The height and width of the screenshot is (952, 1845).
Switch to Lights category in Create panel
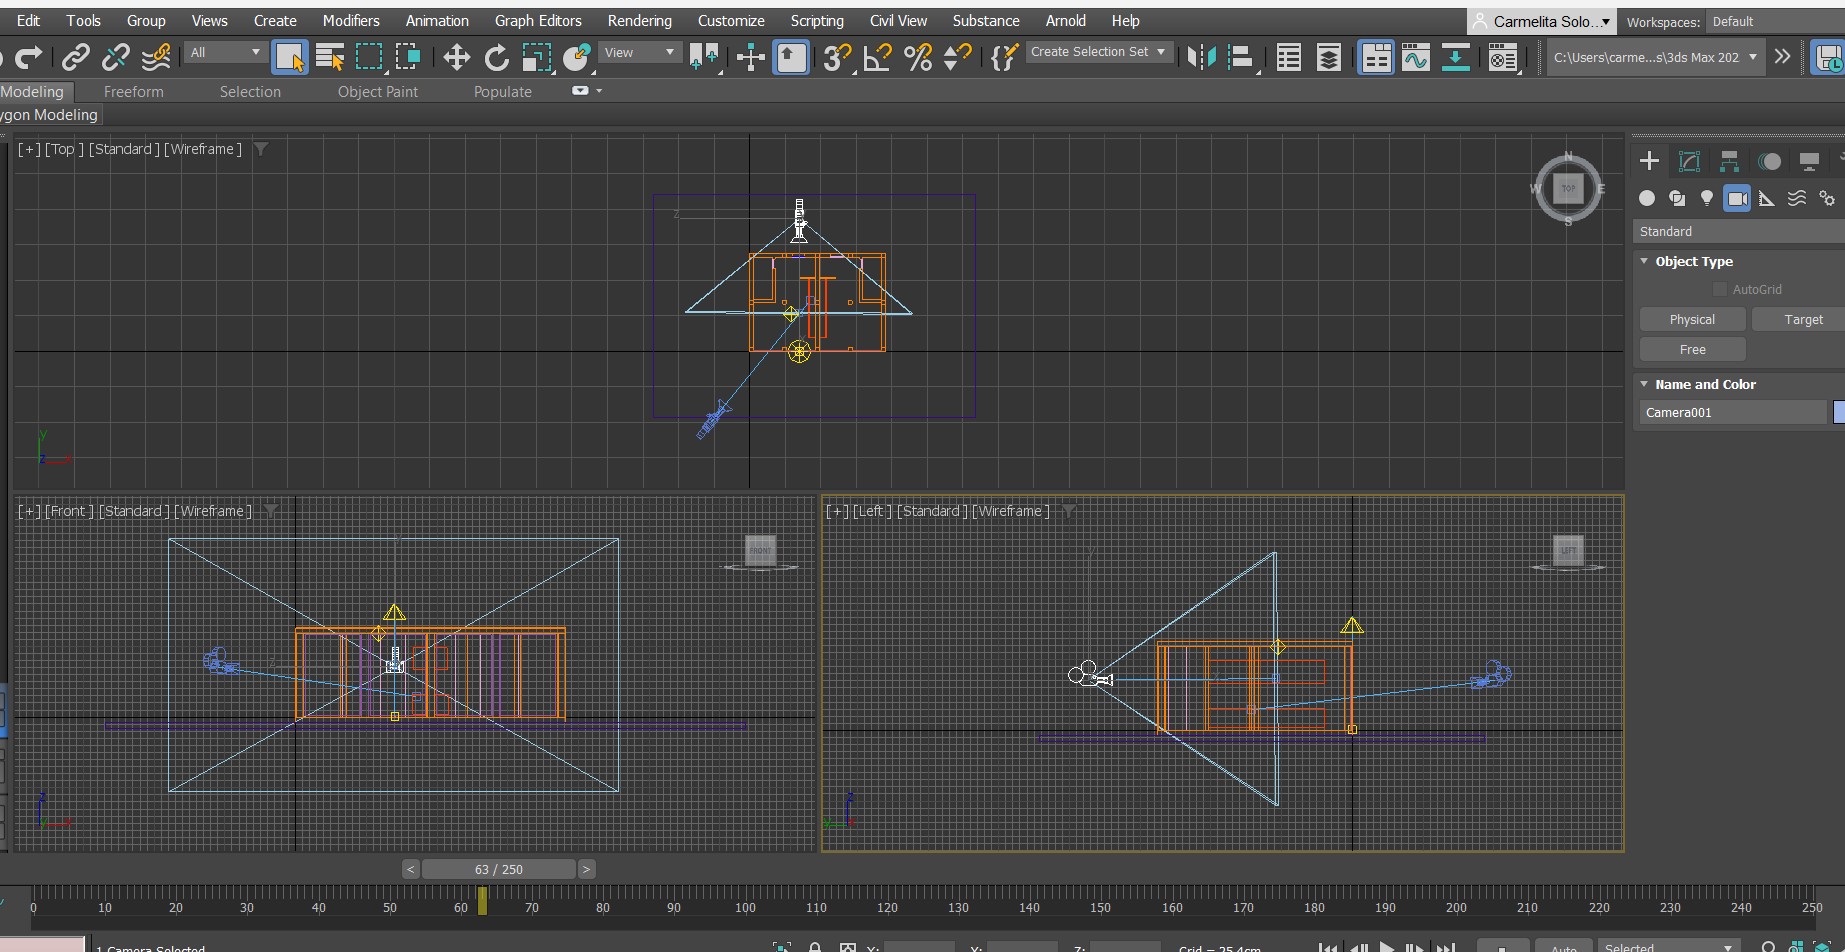1707,198
